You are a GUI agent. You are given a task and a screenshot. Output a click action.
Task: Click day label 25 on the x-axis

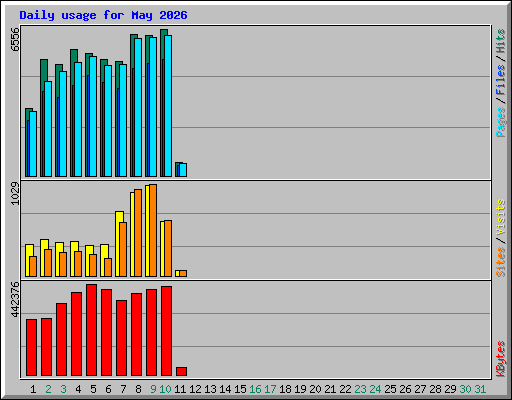(390, 389)
